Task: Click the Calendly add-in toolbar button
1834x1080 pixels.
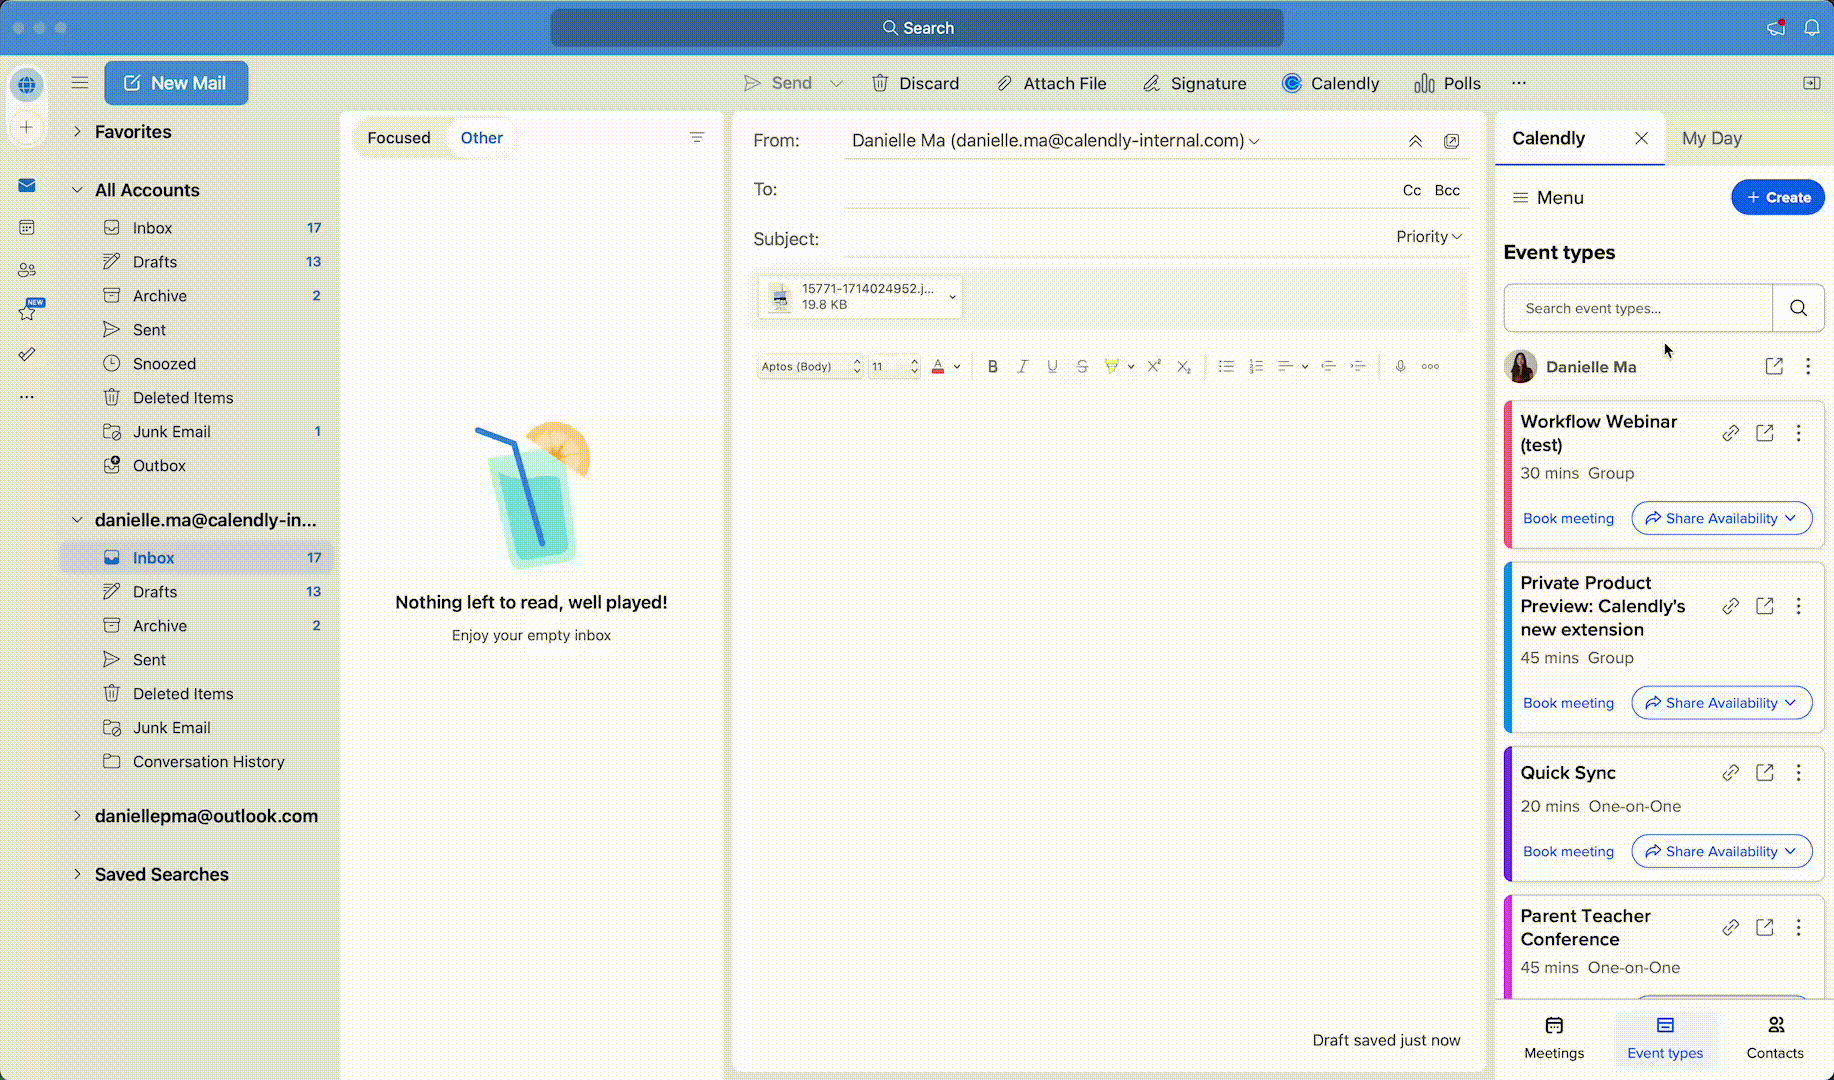Action: [1330, 83]
